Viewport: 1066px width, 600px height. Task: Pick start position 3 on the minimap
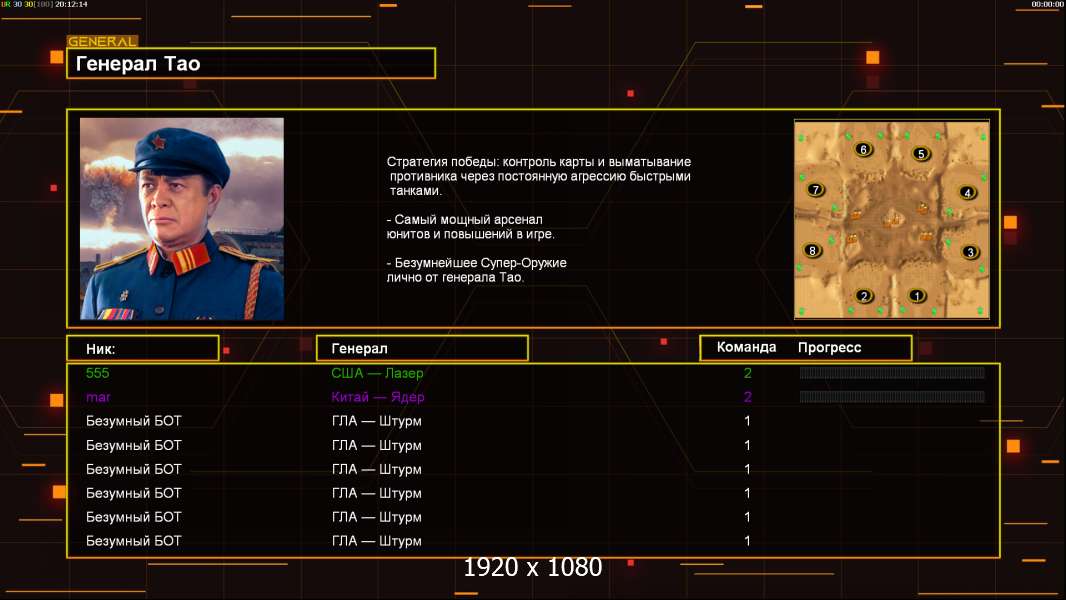click(970, 252)
